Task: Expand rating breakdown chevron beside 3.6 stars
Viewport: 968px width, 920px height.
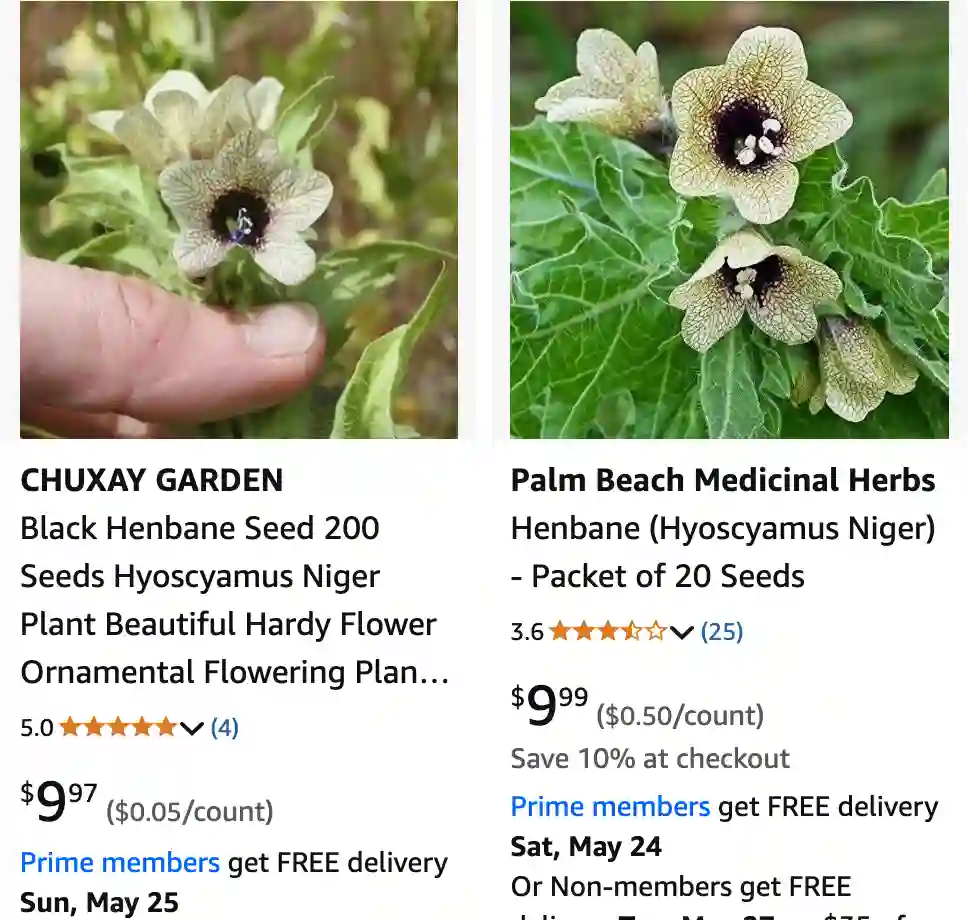Action: (682, 632)
